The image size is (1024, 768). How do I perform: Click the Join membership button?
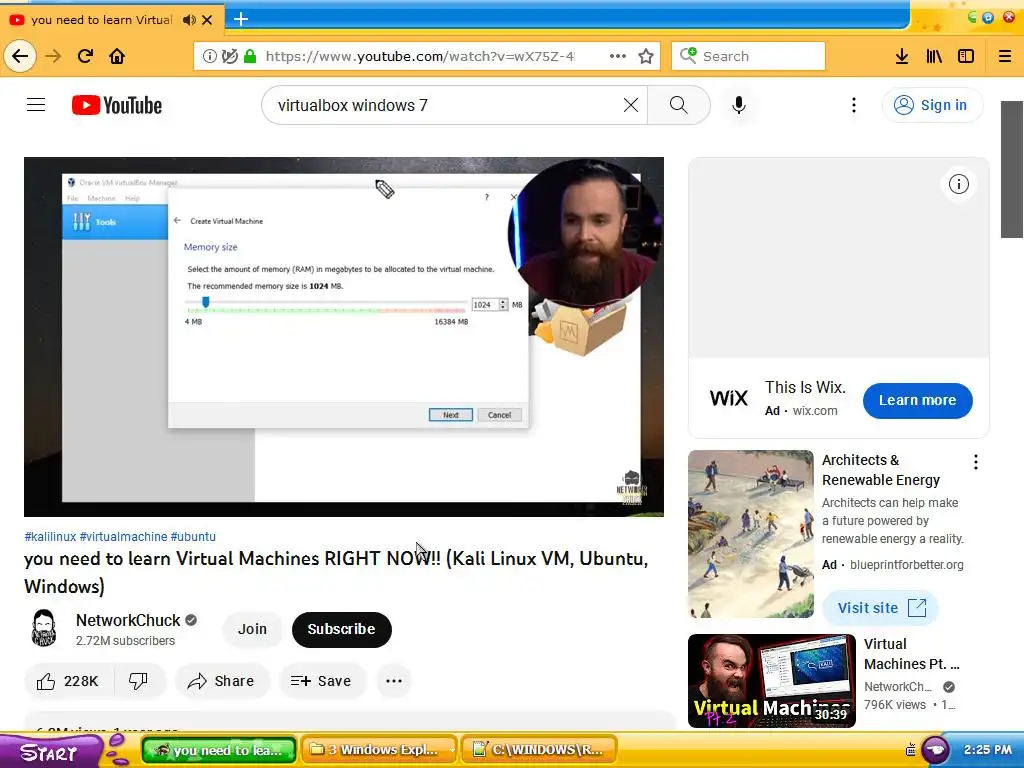click(x=252, y=629)
